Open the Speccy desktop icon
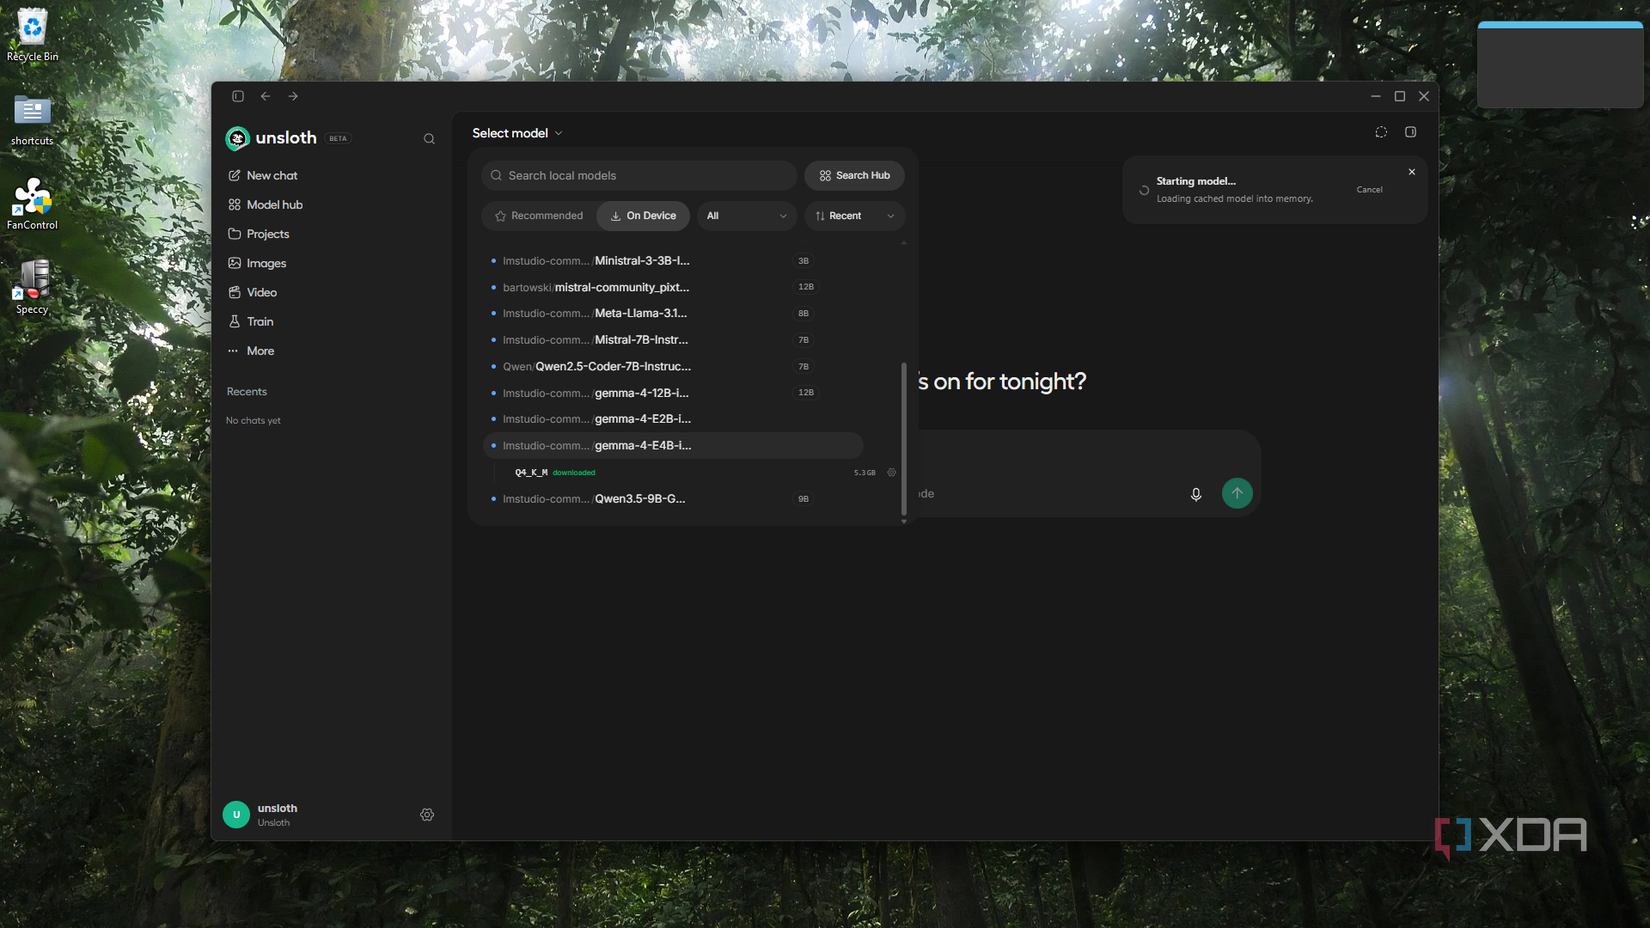The height and width of the screenshot is (928, 1650). 32,288
